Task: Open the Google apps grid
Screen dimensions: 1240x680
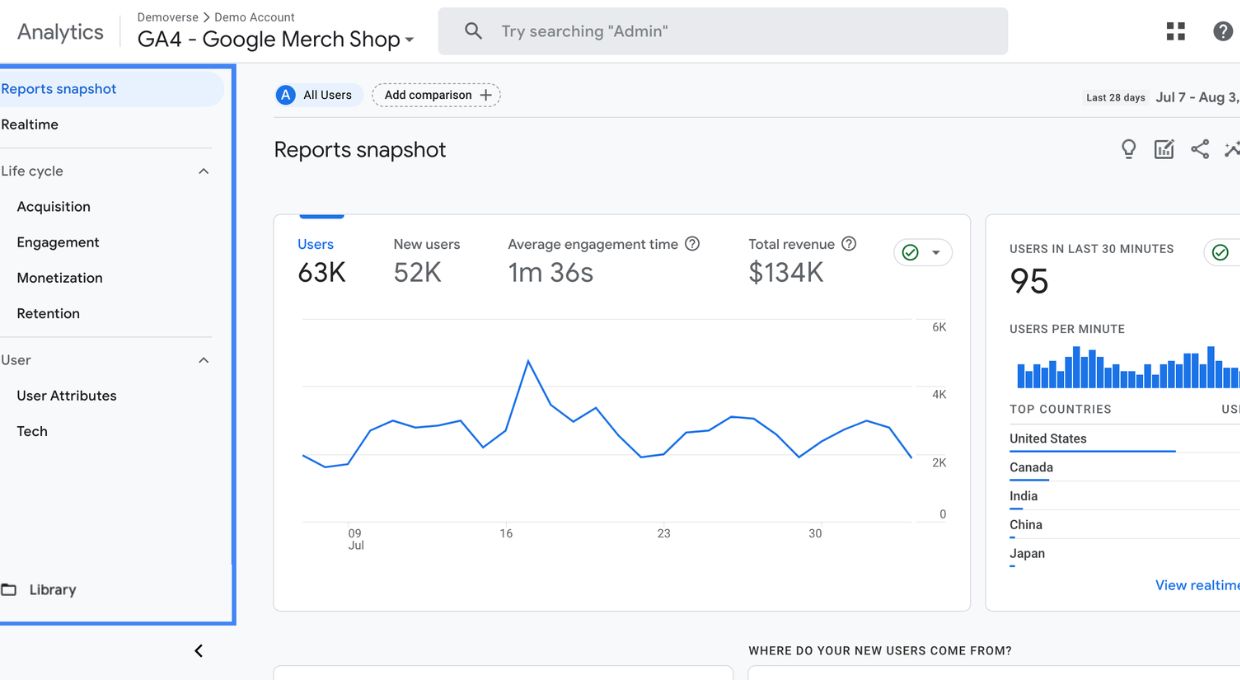Action: [1175, 30]
